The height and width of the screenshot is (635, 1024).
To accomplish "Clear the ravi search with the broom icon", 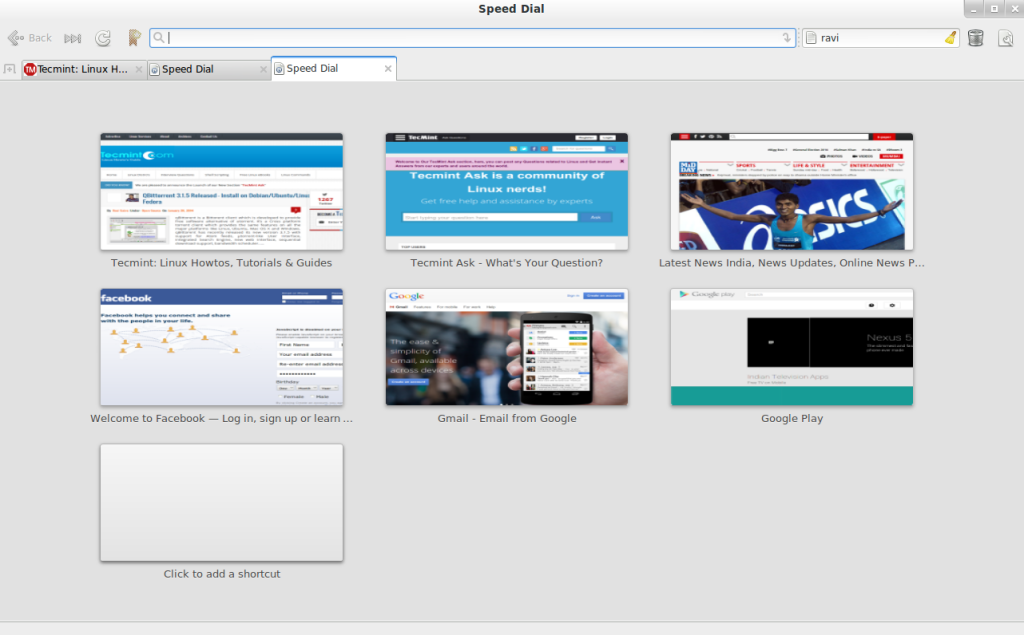I will [x=950, y=38].
